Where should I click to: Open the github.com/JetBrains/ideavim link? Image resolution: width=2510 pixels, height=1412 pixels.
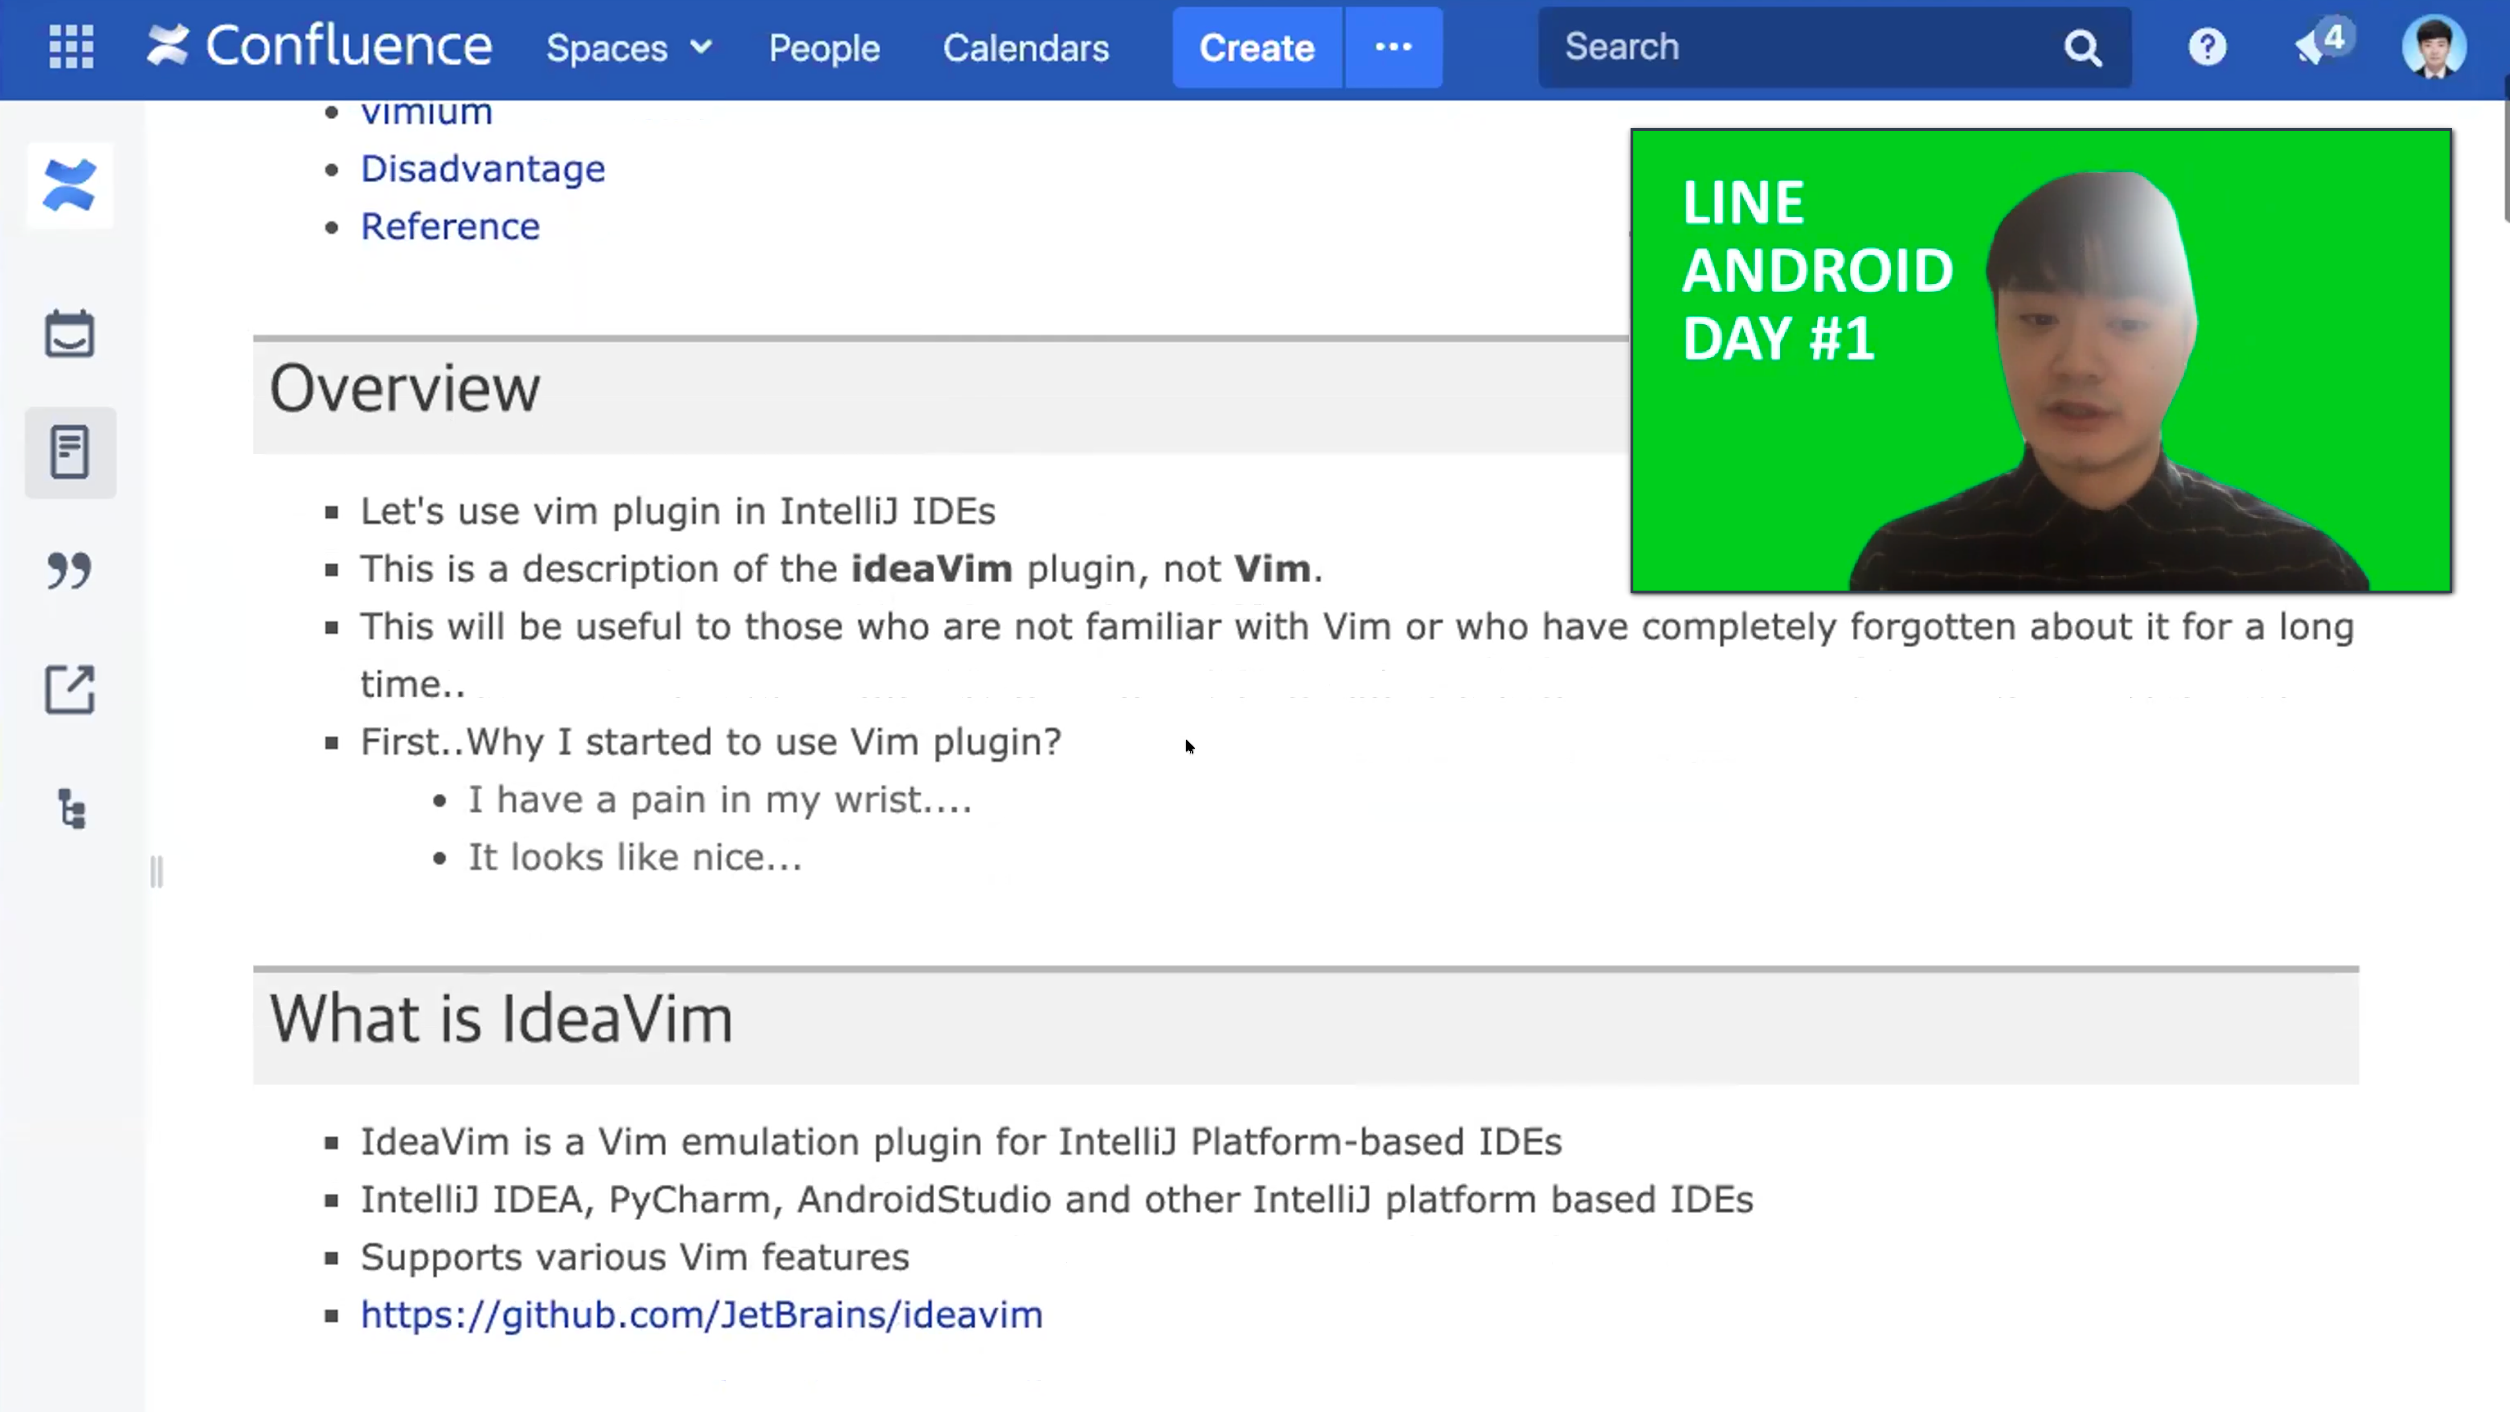pyautogui.click(x=701, y=1315)
